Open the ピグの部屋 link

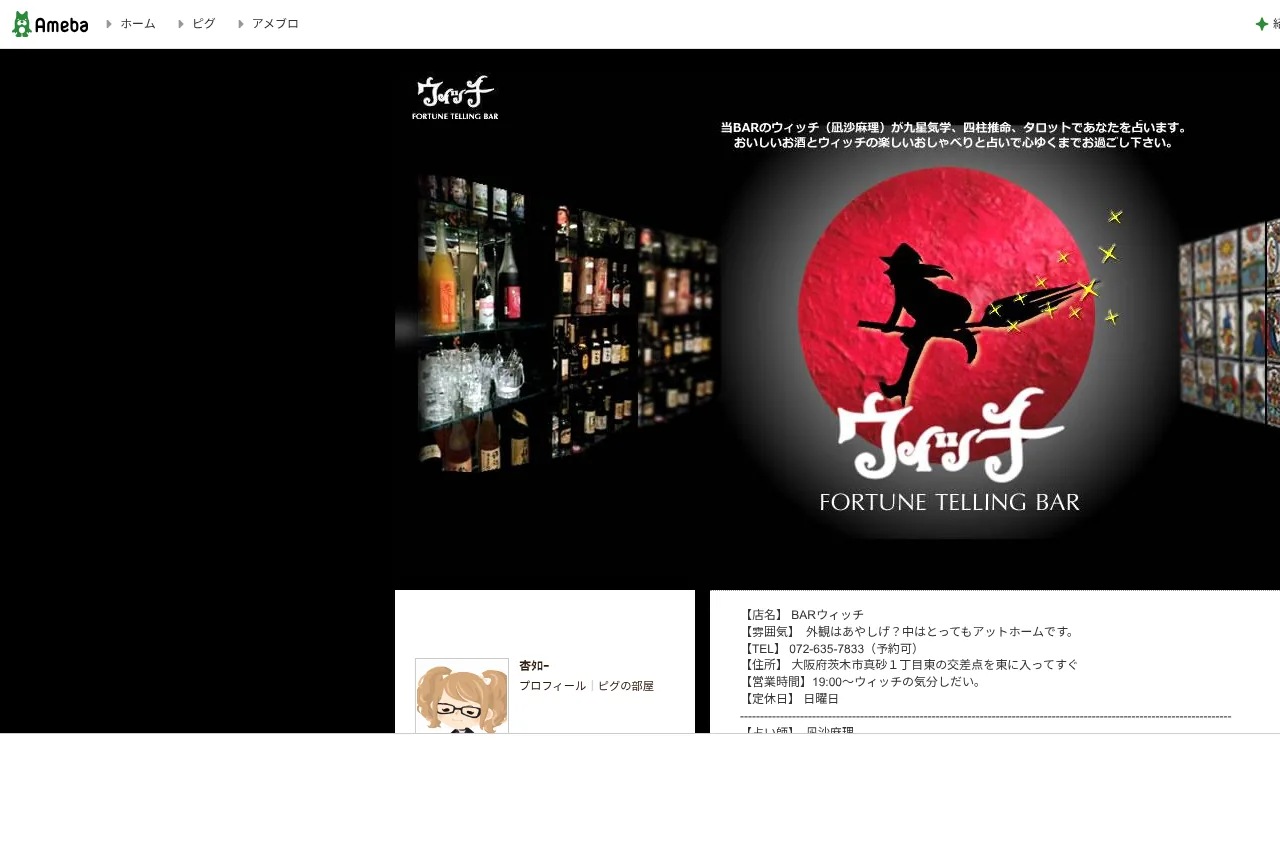[x=626, y=686]
